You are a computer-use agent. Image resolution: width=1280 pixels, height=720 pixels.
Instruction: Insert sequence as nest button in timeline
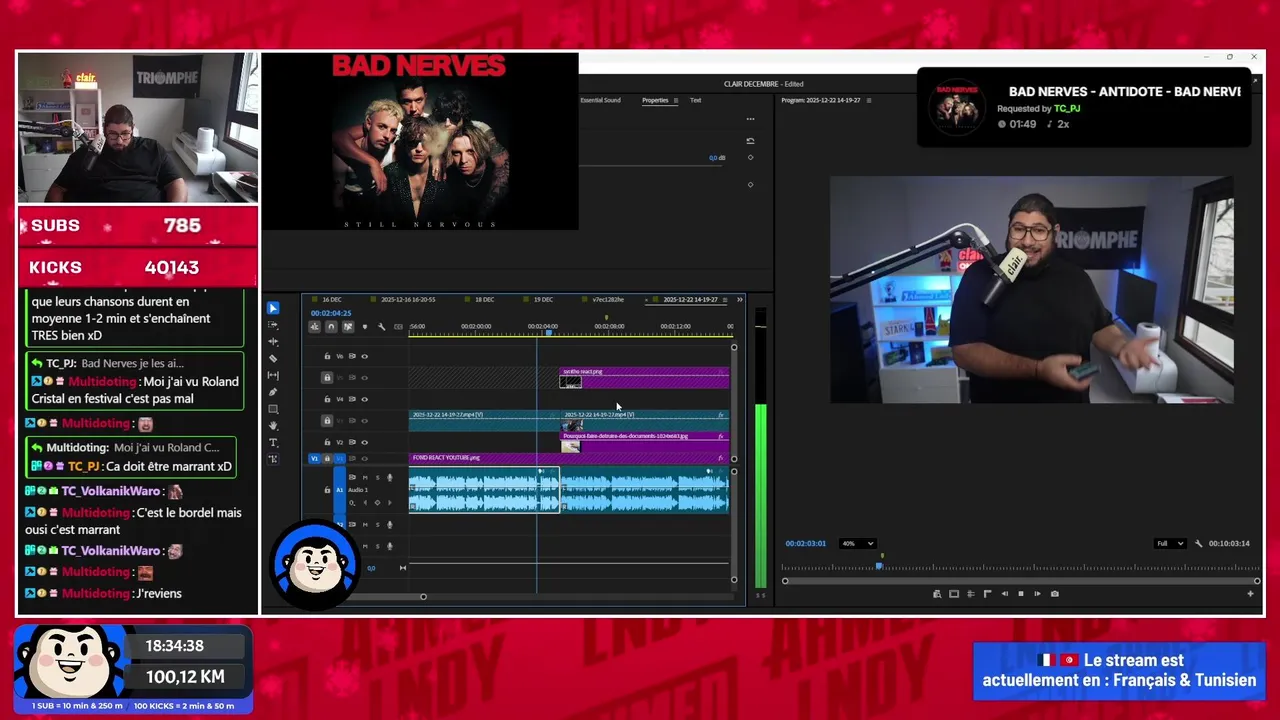pyautogui.click(x=314, y=327)
